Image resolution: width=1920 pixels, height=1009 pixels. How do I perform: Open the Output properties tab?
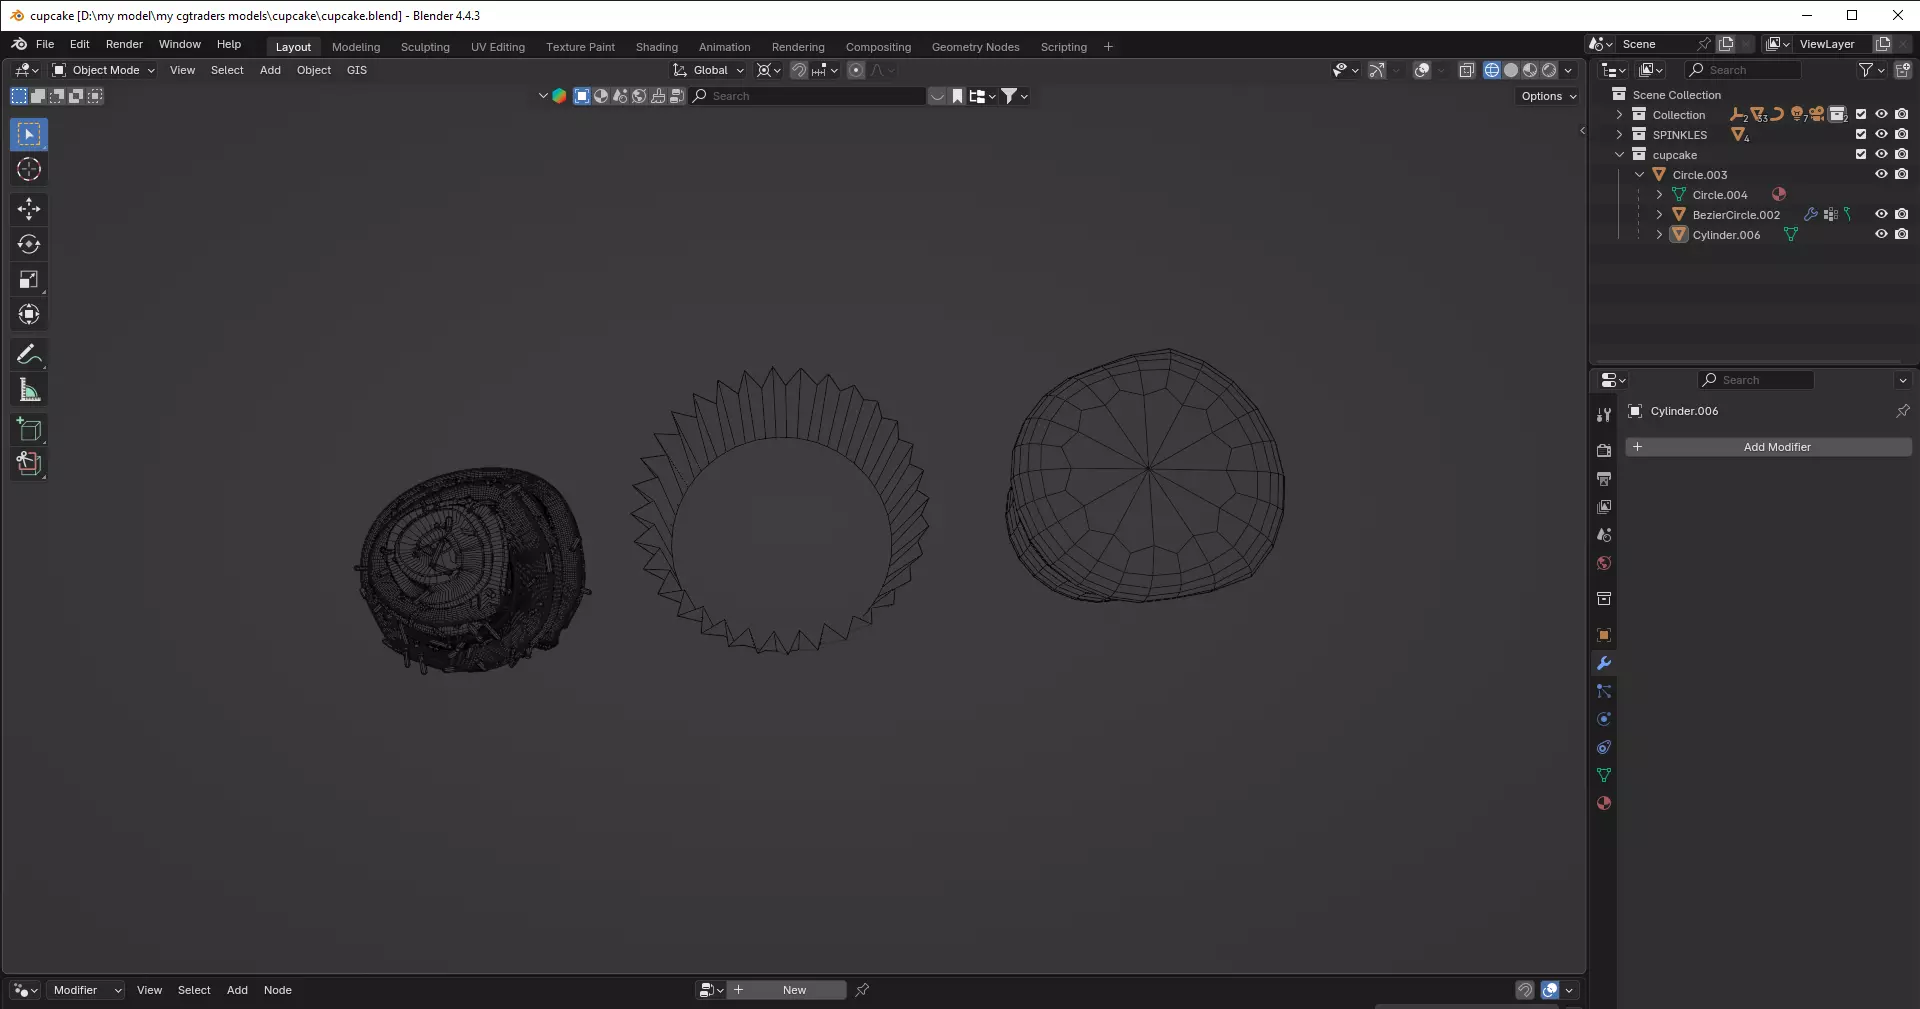coord(1604,479)
